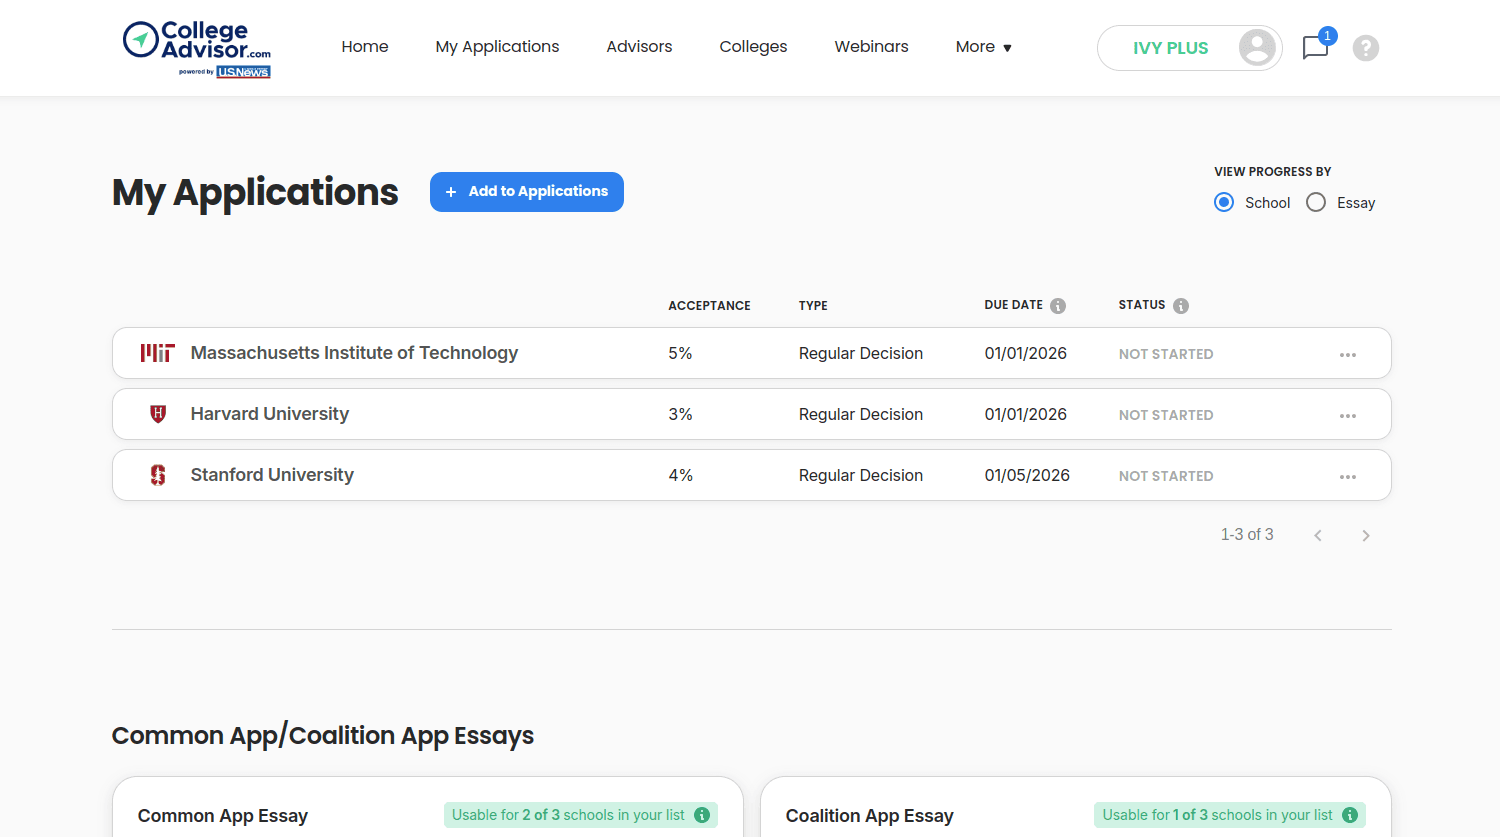The height and width of the screenshot is (837, 1500).
Task: Click the TYPE column header
Action: coord(813,306)
